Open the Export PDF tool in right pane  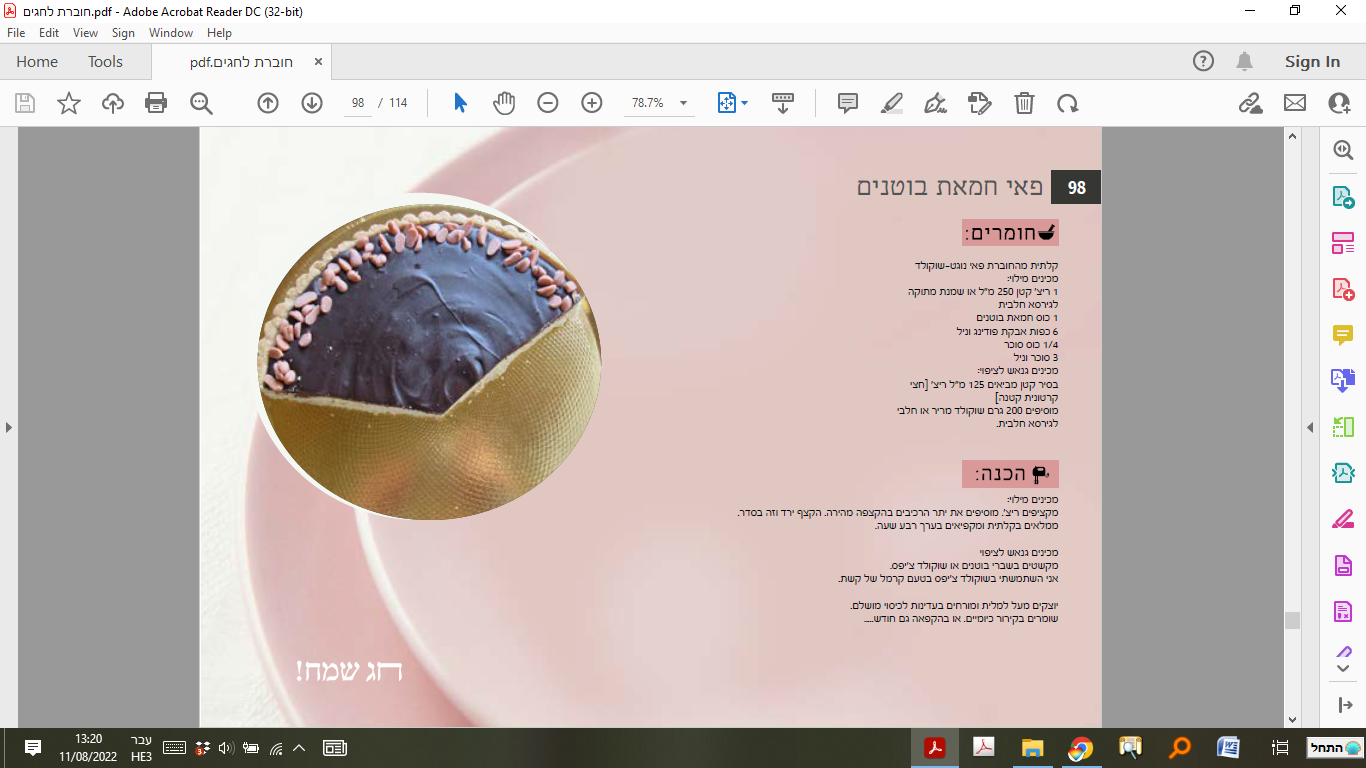click(x=1343, y=197)
